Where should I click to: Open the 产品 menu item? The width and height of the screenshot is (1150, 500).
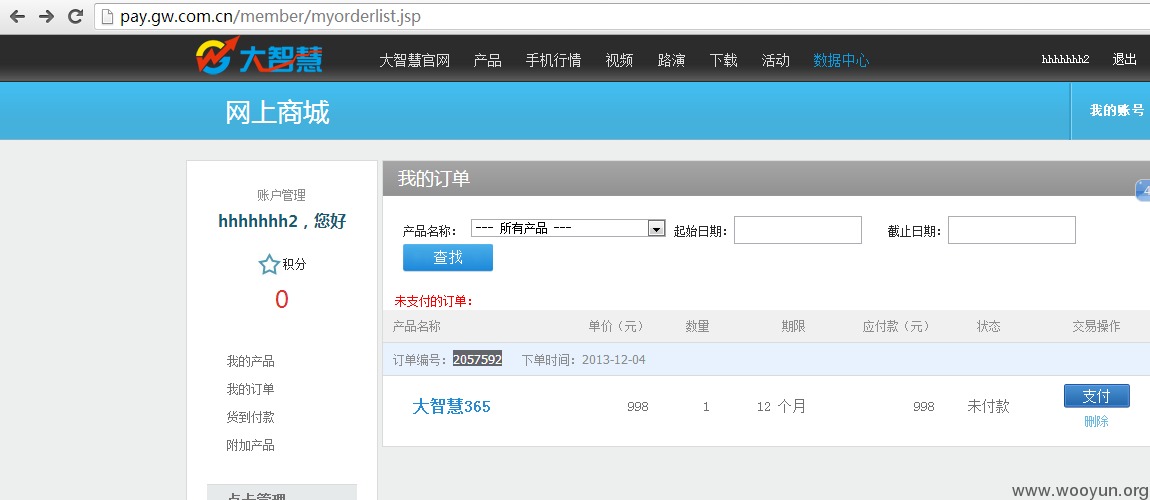click(488, 60)
